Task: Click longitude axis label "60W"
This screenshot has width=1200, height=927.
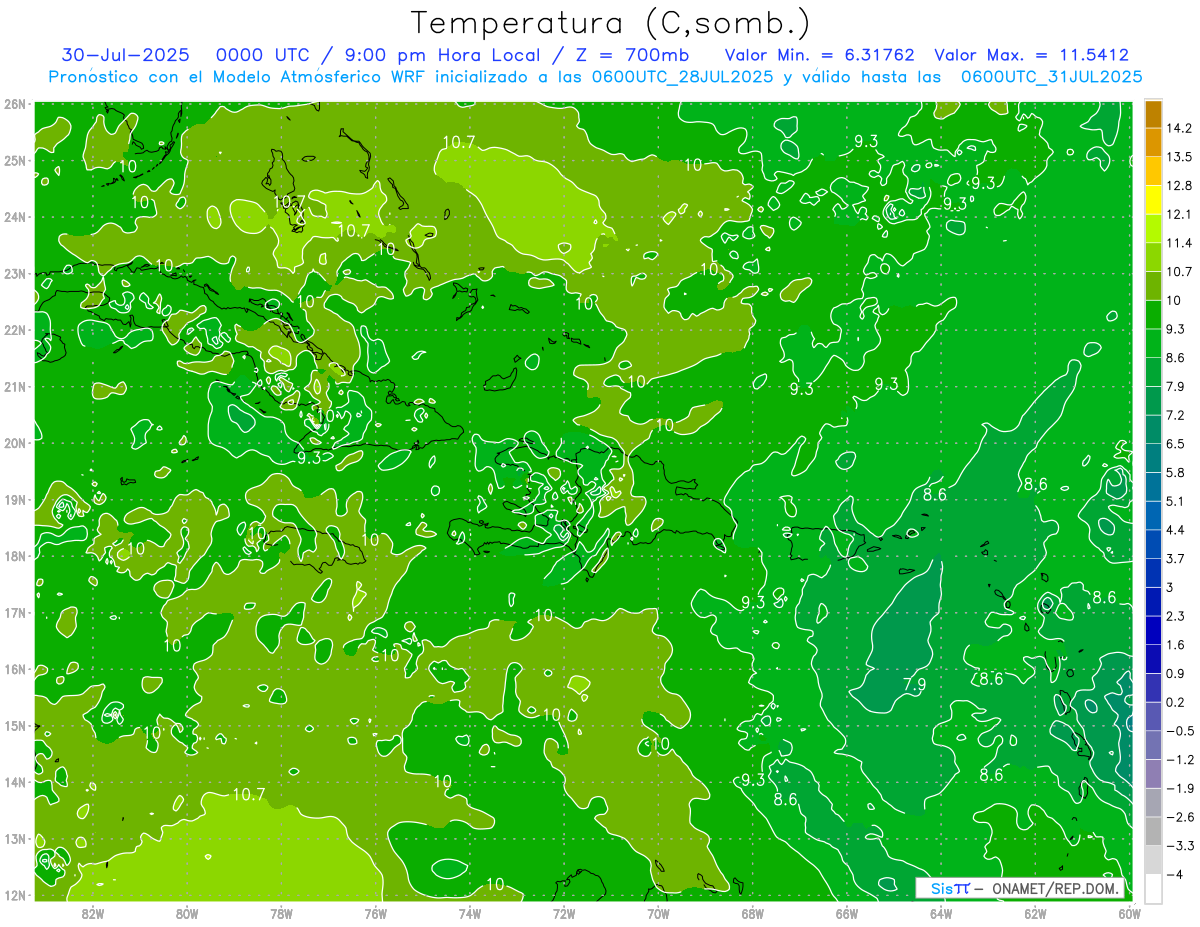Action: point(1129,913)
